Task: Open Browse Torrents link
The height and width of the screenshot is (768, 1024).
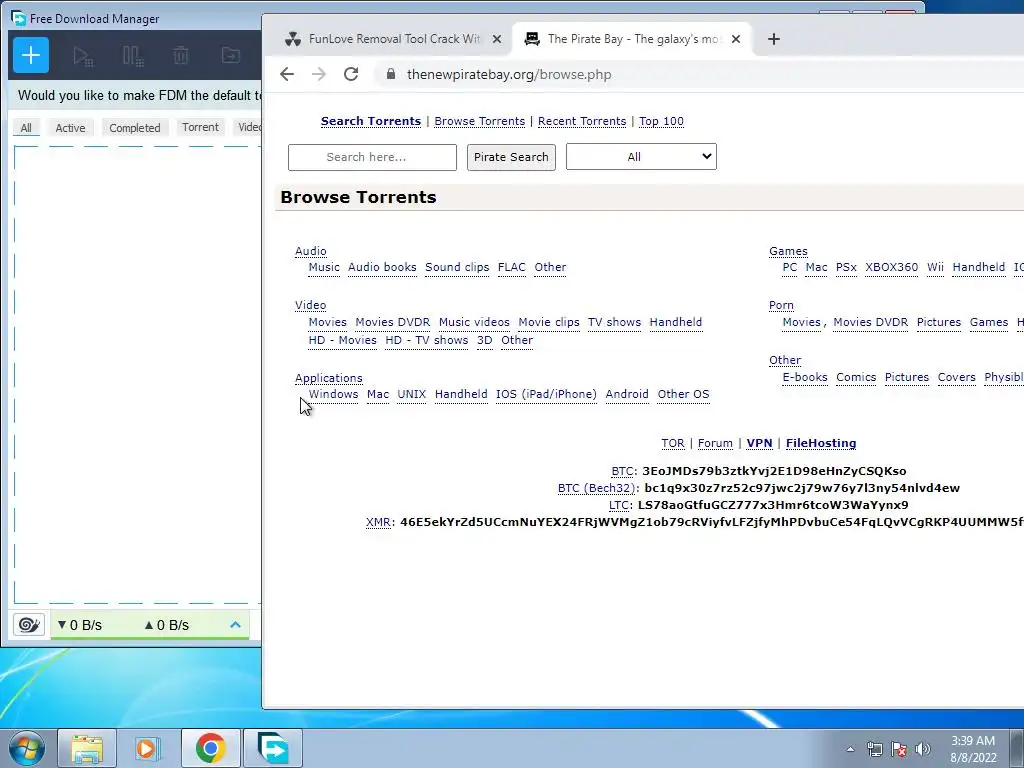Action: (x=479, y=121)
